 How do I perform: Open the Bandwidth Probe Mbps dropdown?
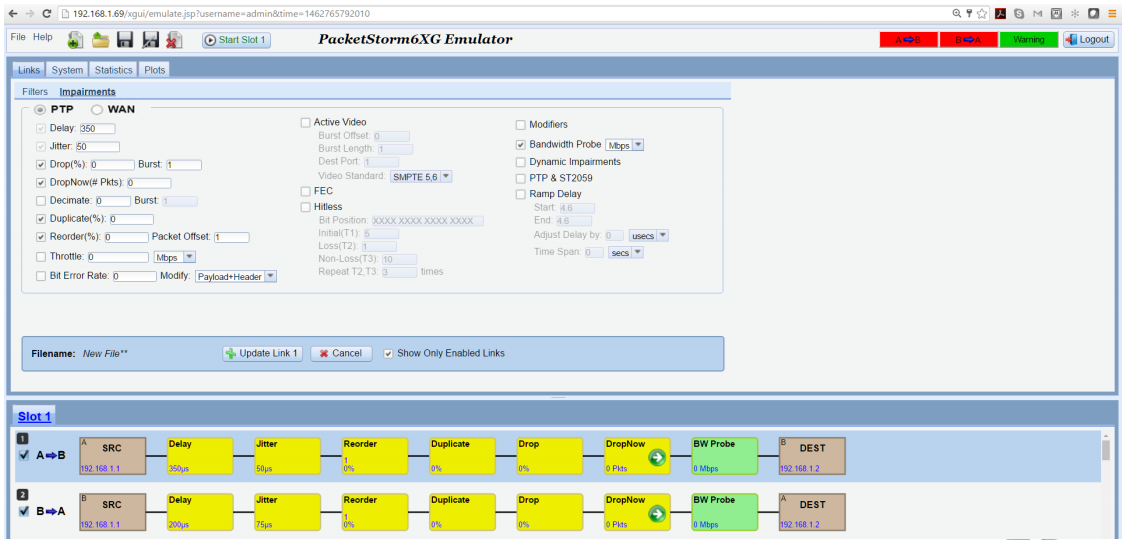pos(625,144)
